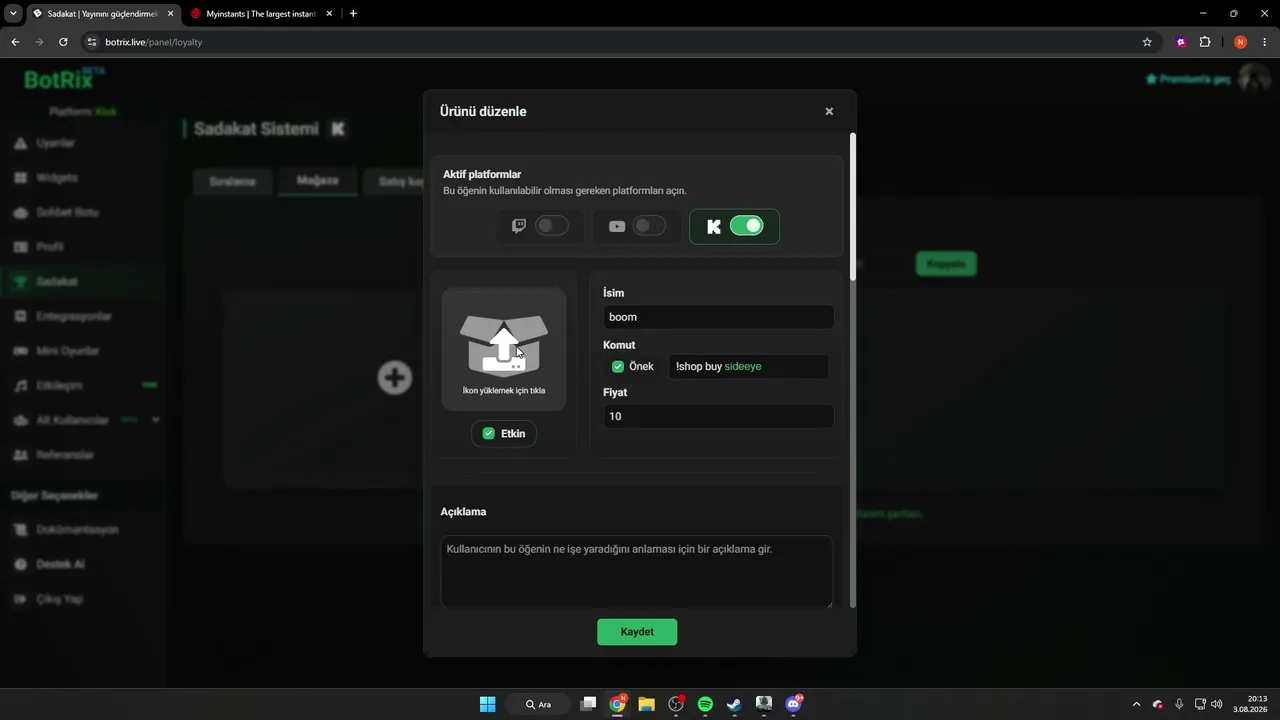Screen dimensions: 1280x720
Task: Open Spotify from the taskbar
Action: coord(705,704)
